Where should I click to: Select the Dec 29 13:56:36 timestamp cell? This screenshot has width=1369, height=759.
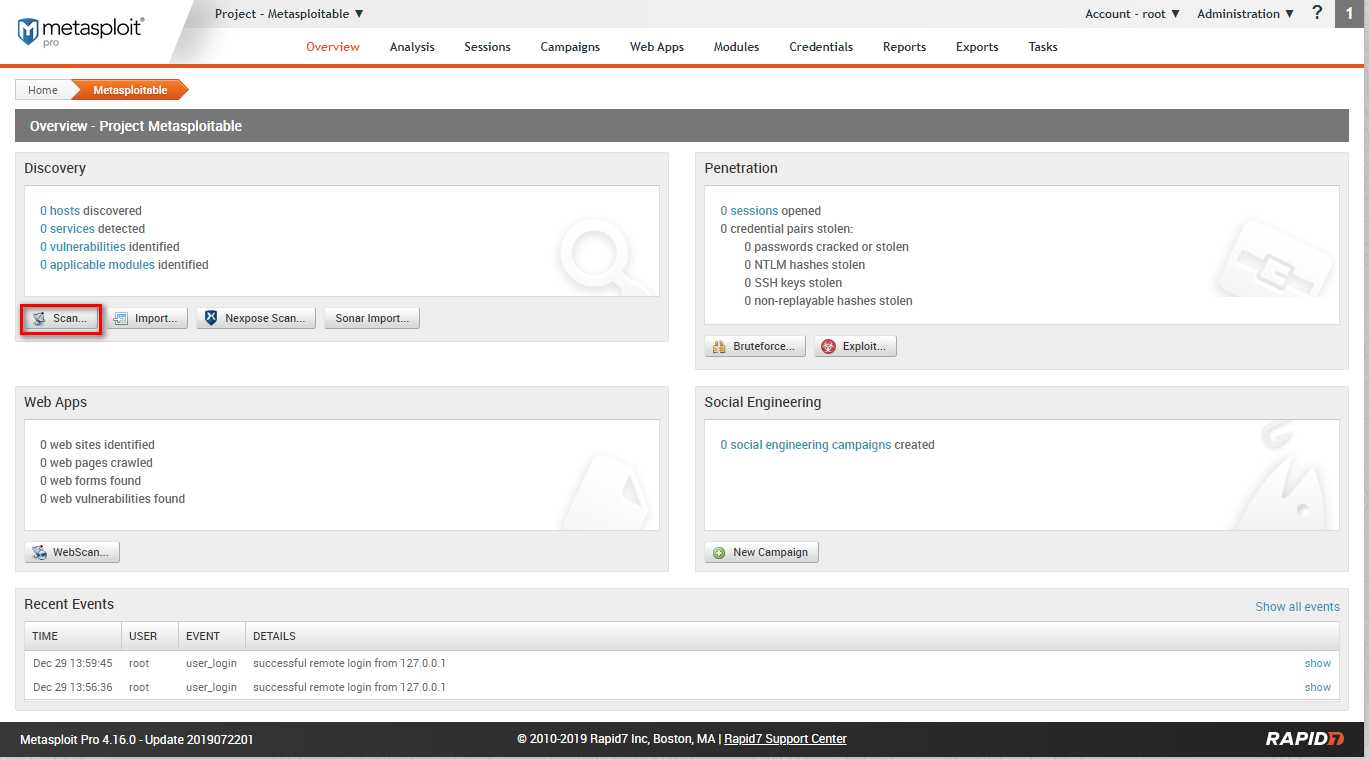tap(73, 687)
